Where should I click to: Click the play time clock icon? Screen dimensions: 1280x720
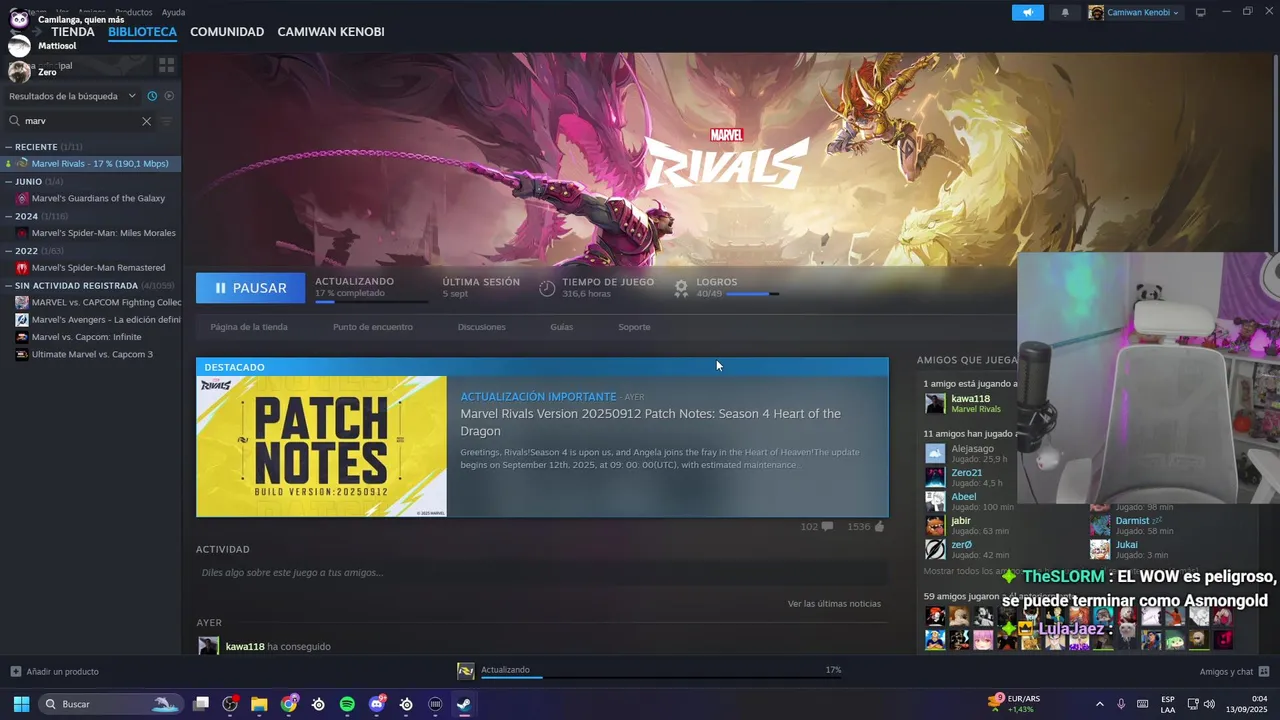coord(547,288)
